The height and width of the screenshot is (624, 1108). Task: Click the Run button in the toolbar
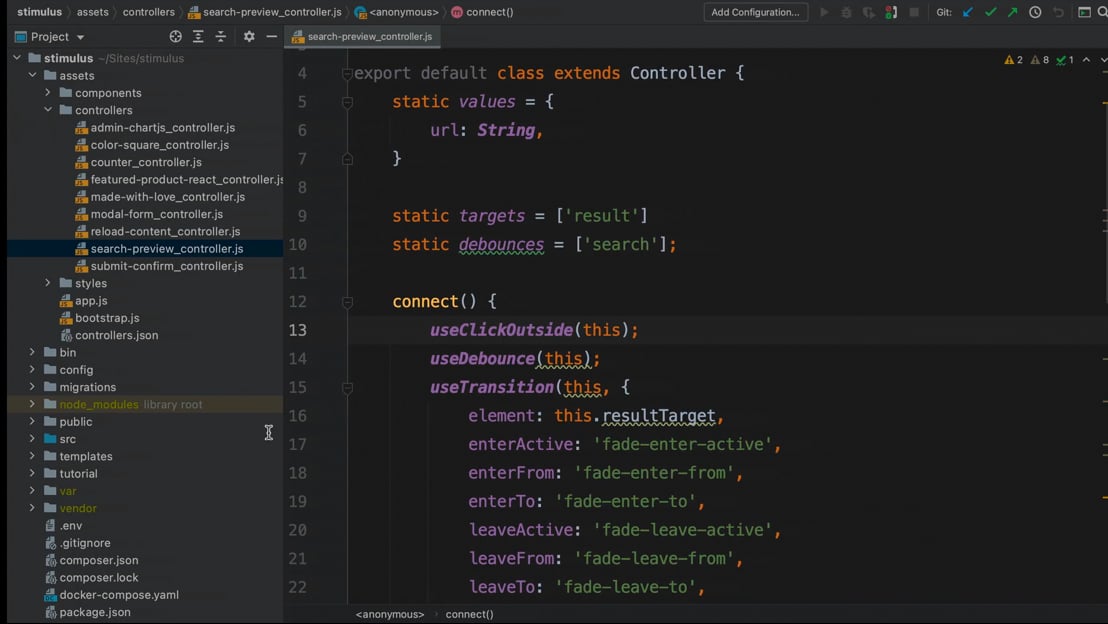pos(824,12)
